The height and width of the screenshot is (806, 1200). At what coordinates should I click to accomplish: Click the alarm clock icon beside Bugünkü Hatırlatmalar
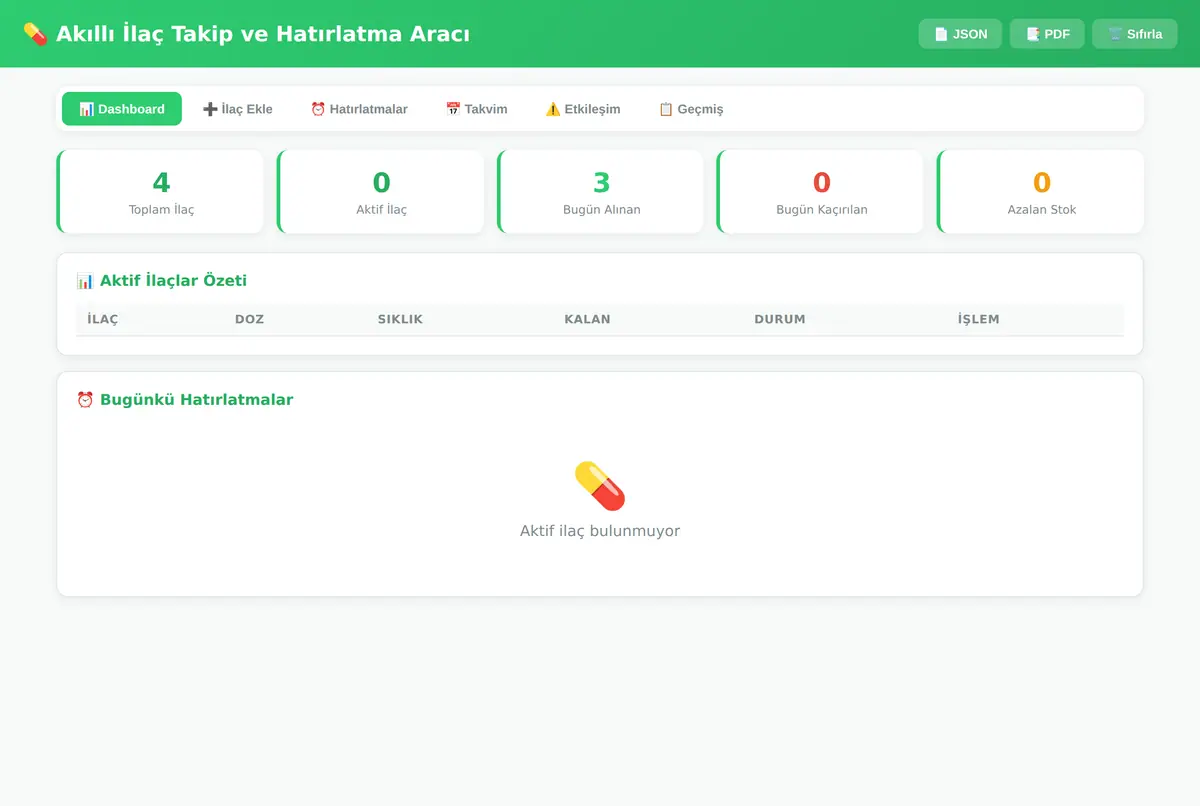pyautogui.click(x=85, y=400)
